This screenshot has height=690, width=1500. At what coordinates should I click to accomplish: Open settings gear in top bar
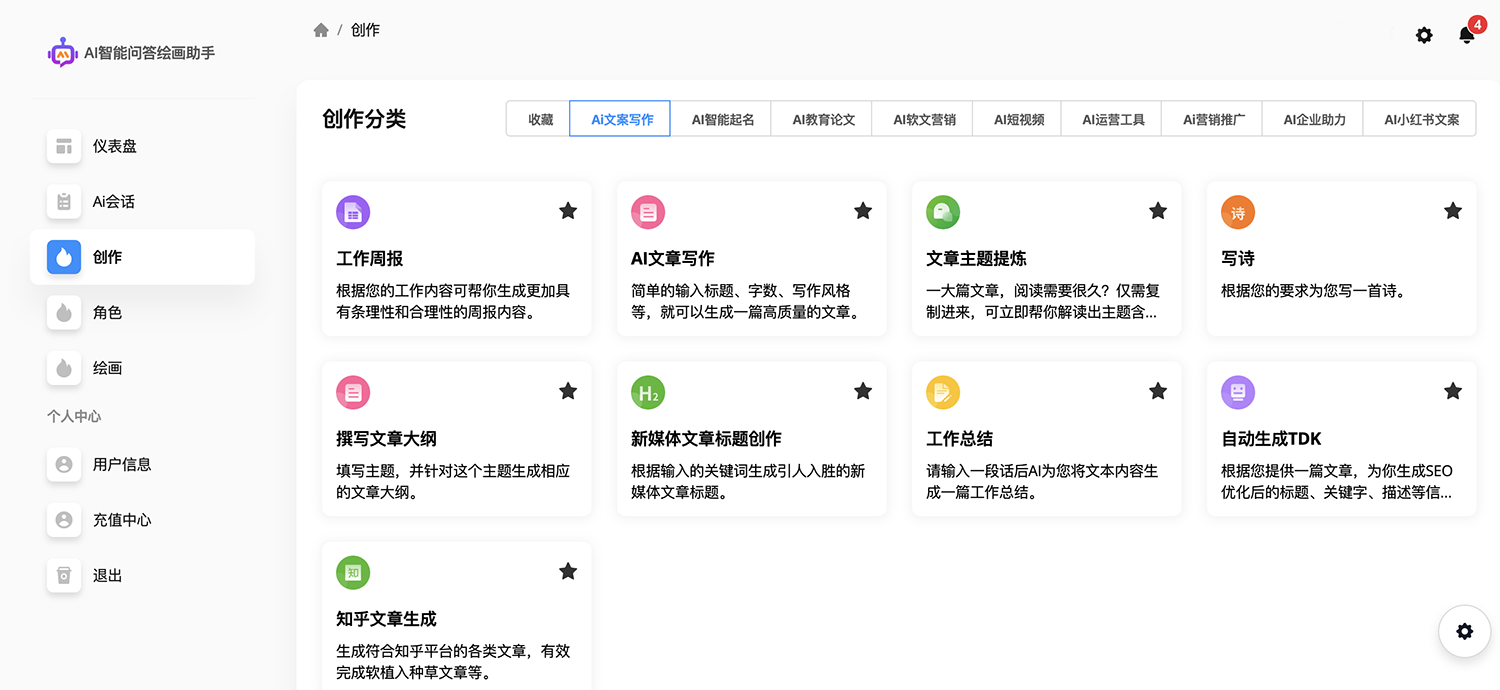click(1424, 35)
